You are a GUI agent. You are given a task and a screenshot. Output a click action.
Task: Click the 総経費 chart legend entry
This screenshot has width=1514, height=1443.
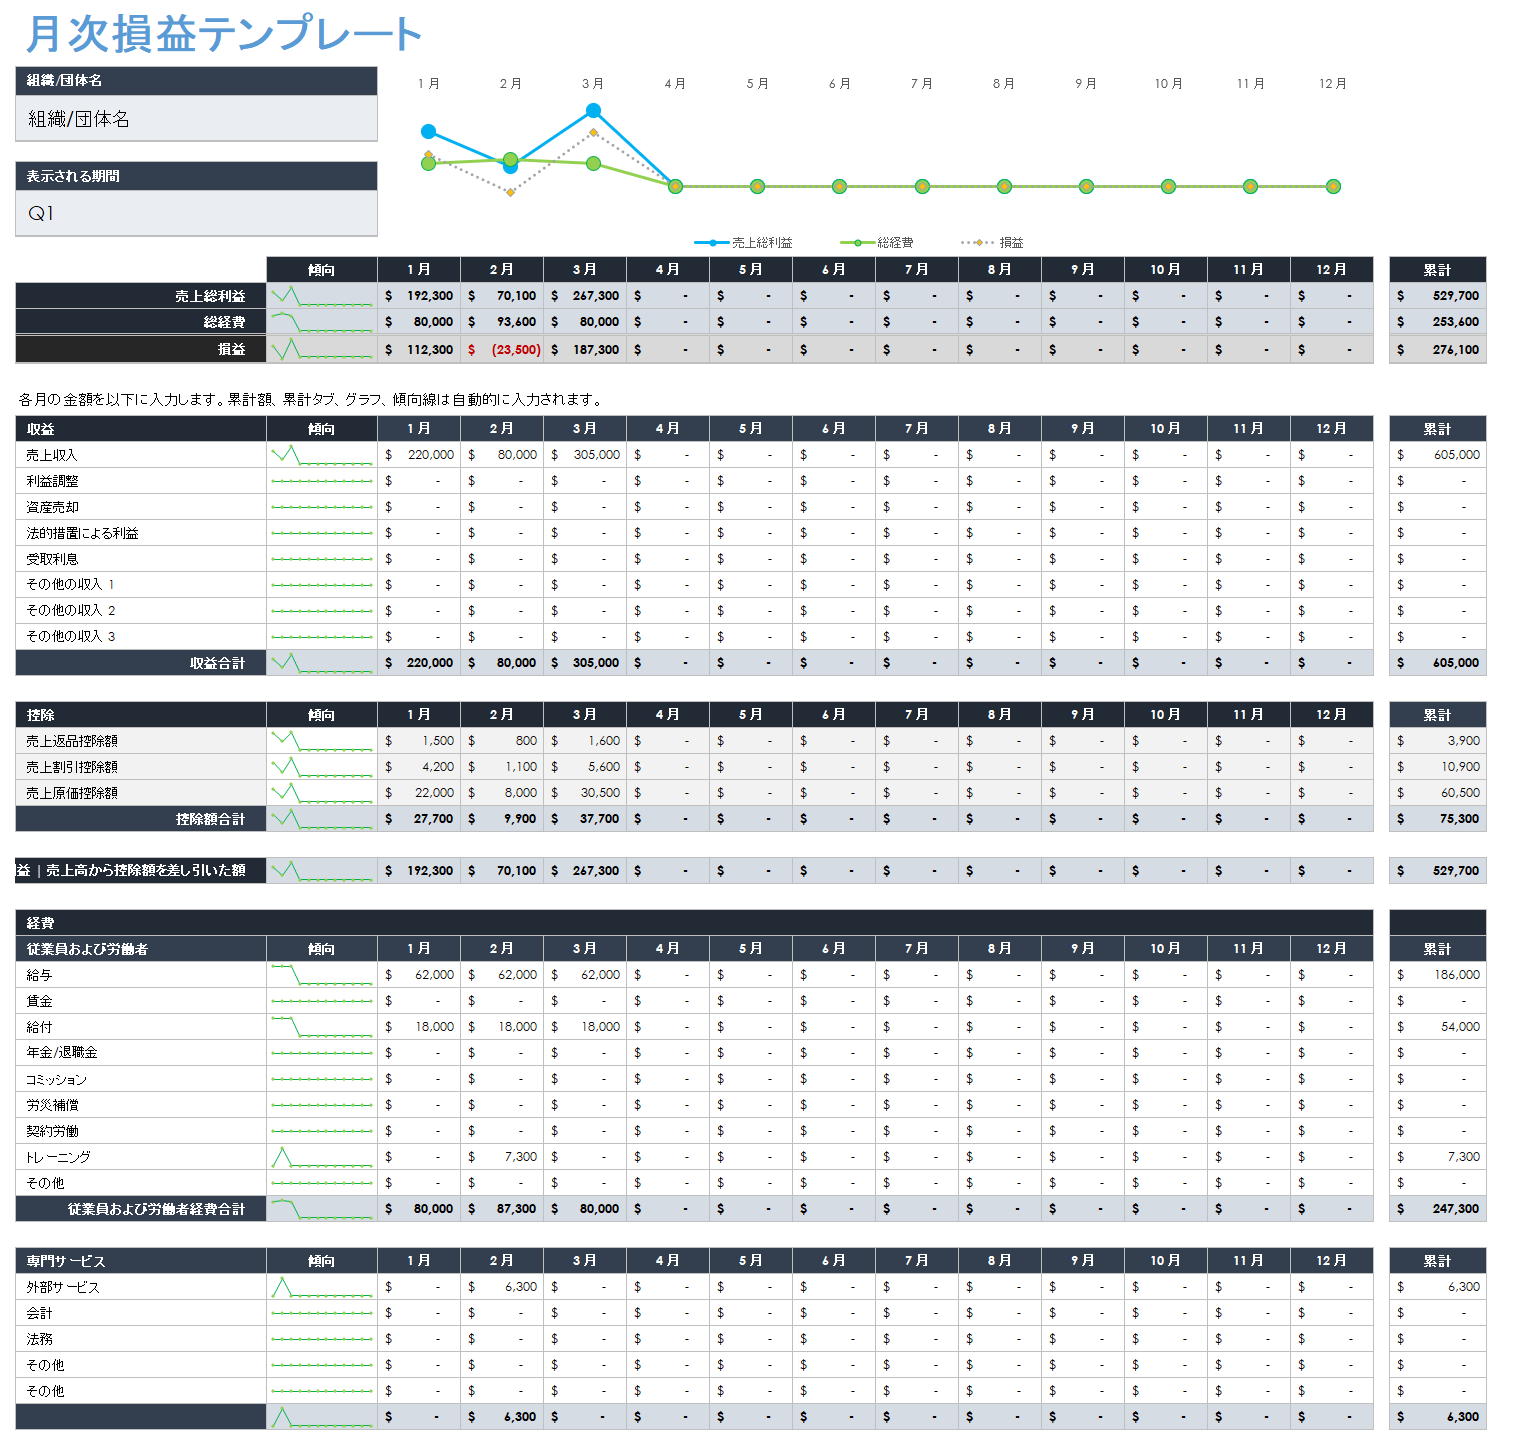click(x=877, y=243)
